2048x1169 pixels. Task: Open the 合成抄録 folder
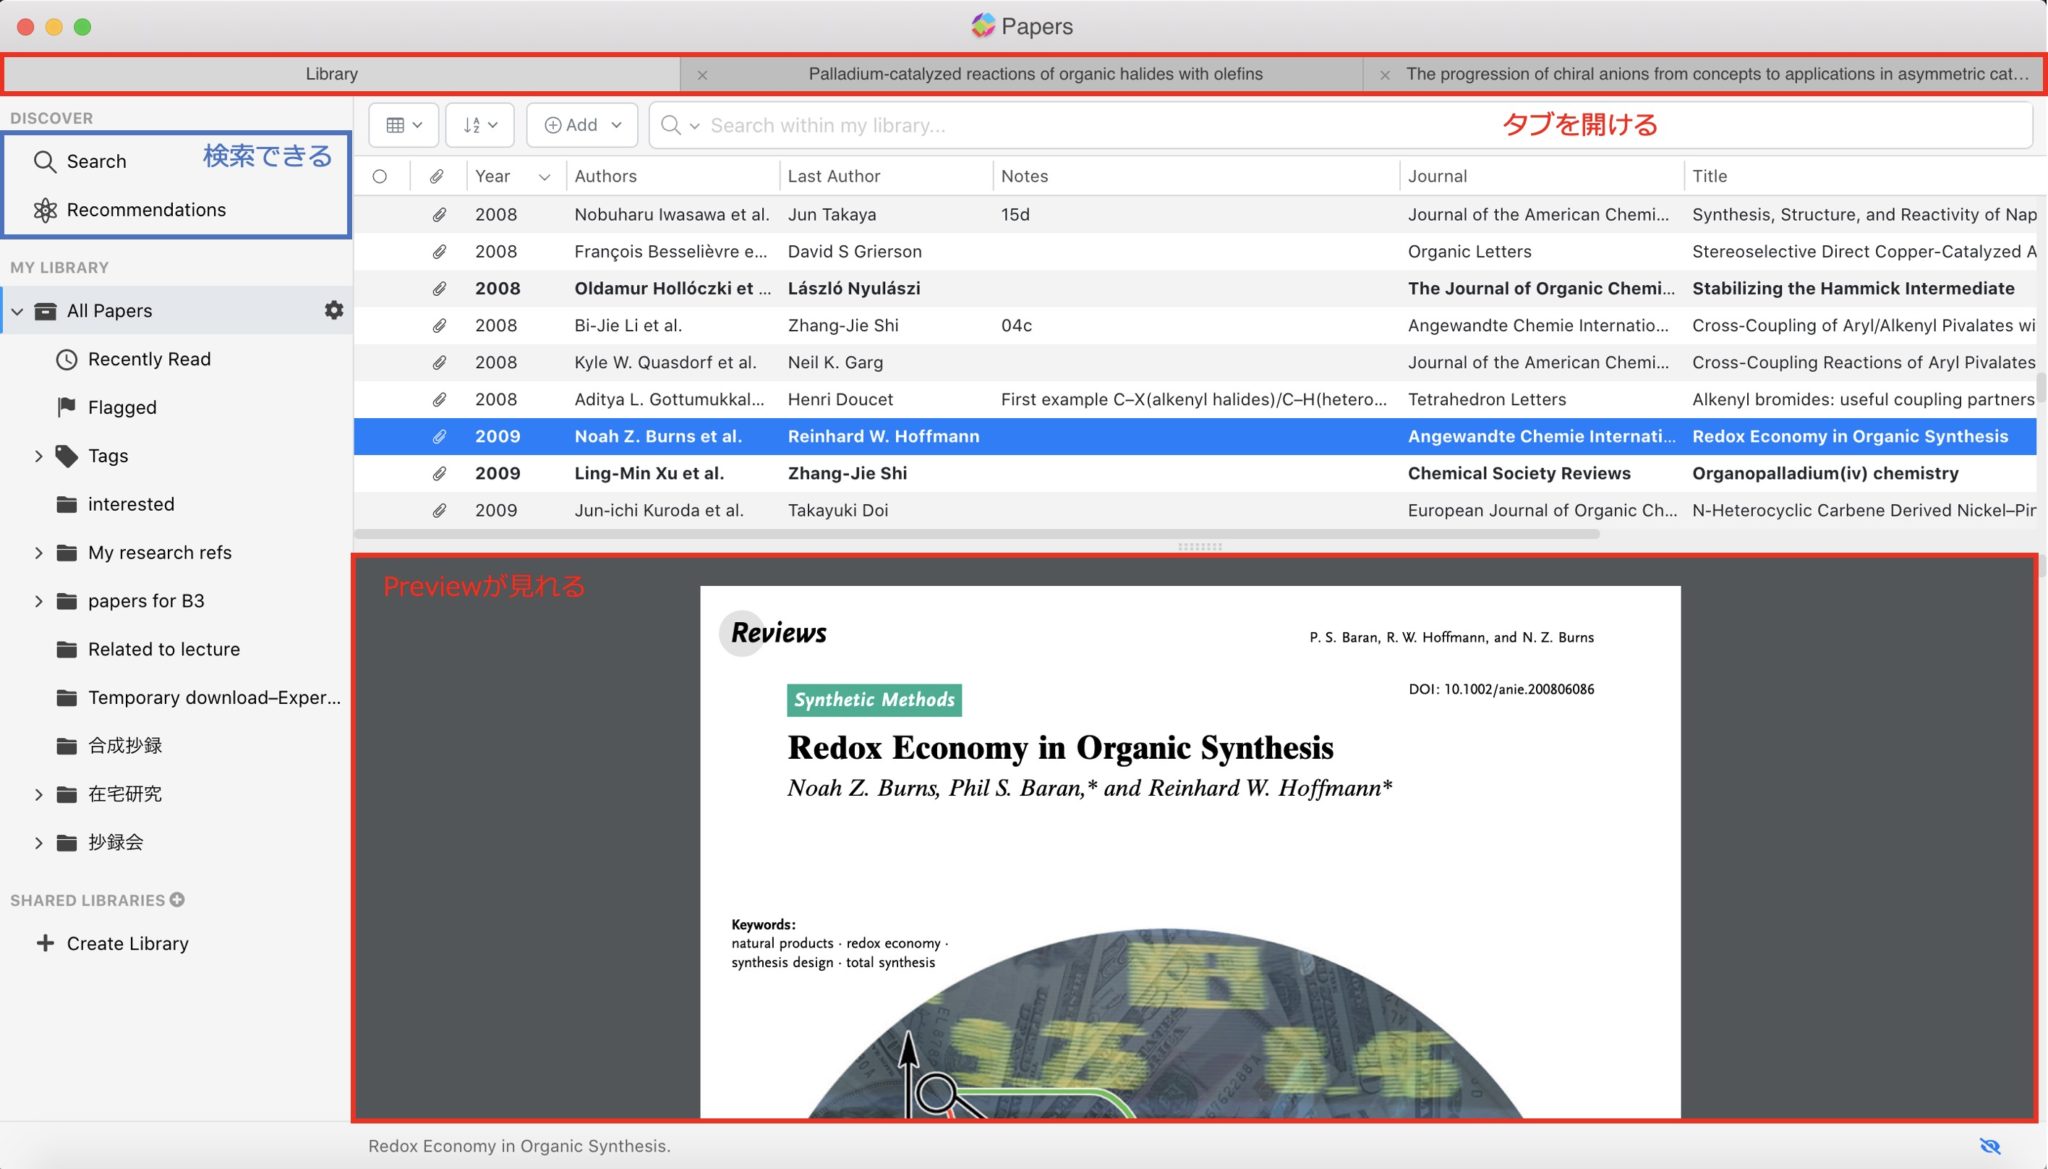pos(110,746)
